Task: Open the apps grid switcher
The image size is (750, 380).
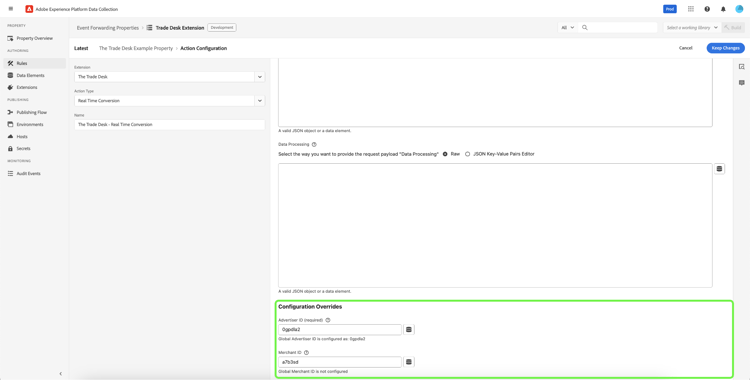Action: (x=691, y=9)
